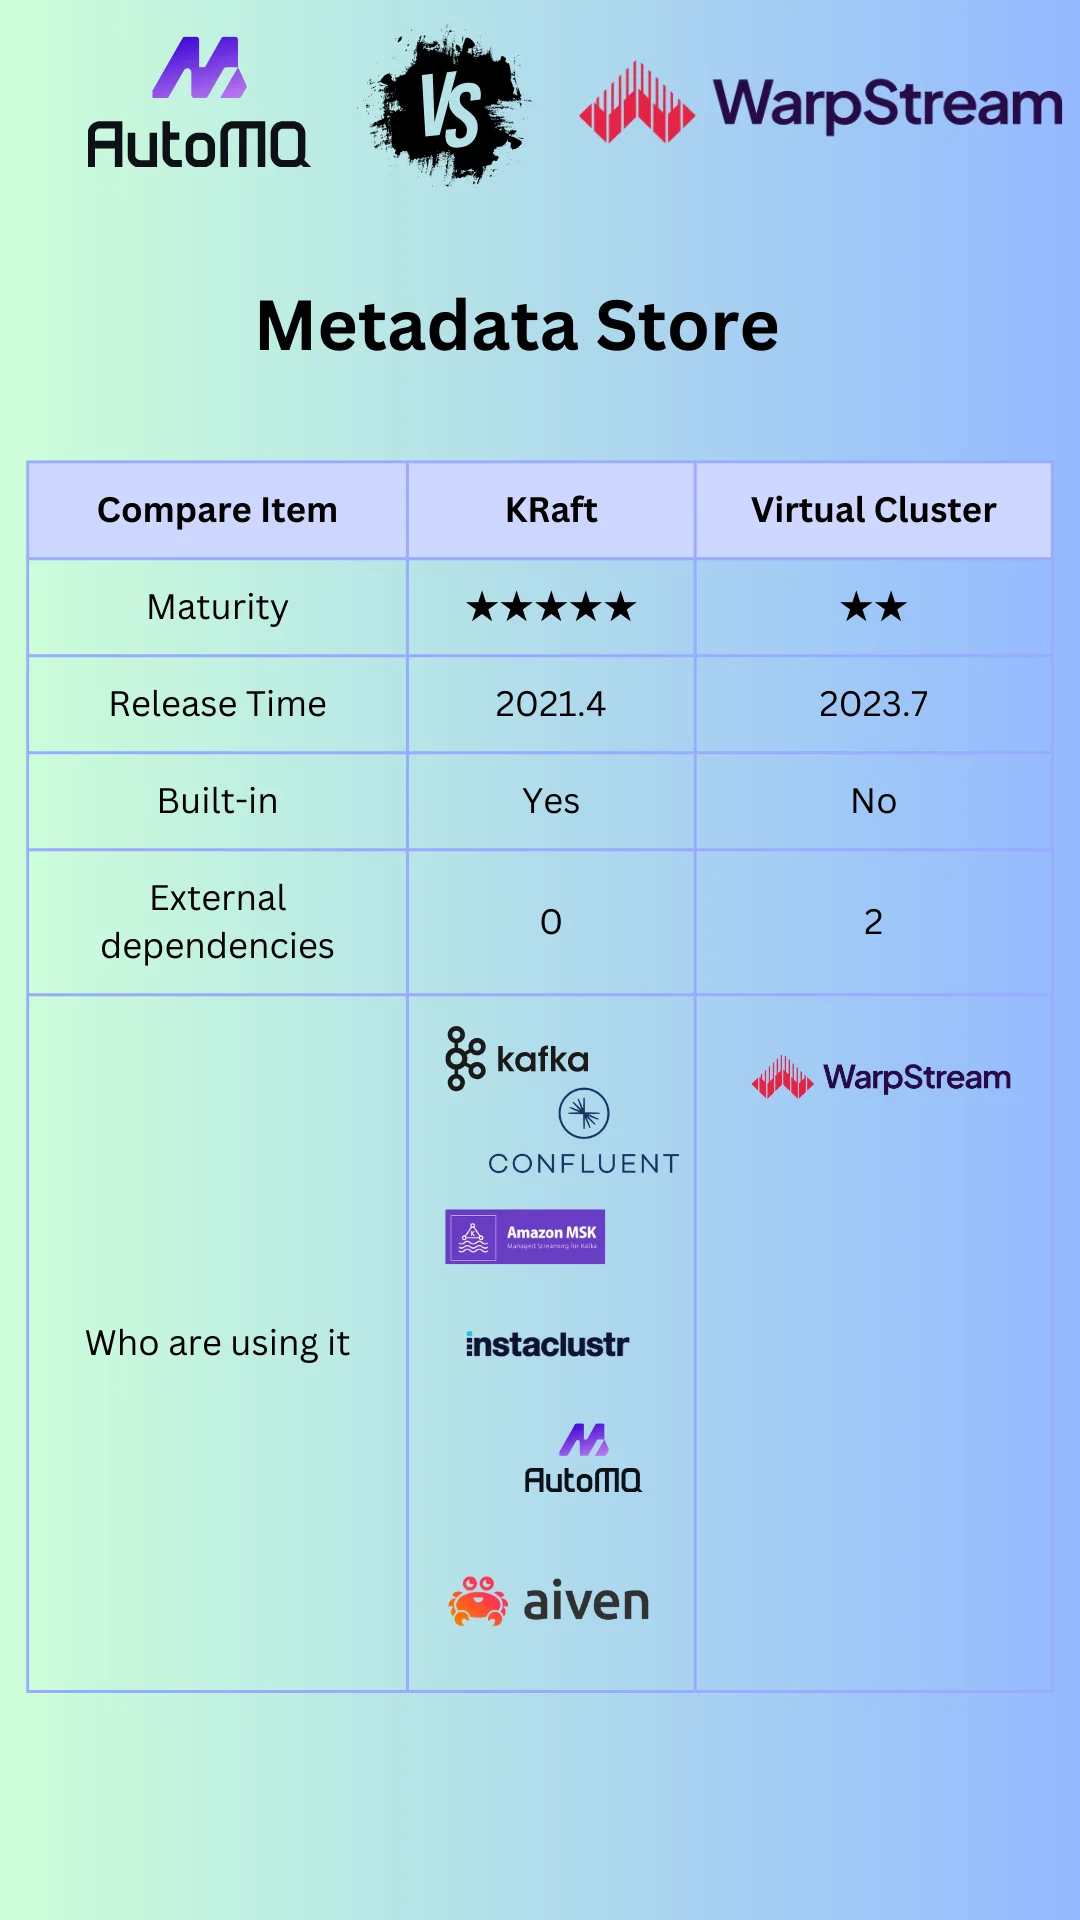
Task: Click the 2021.4 release time cell
Action: pos(551,704)
